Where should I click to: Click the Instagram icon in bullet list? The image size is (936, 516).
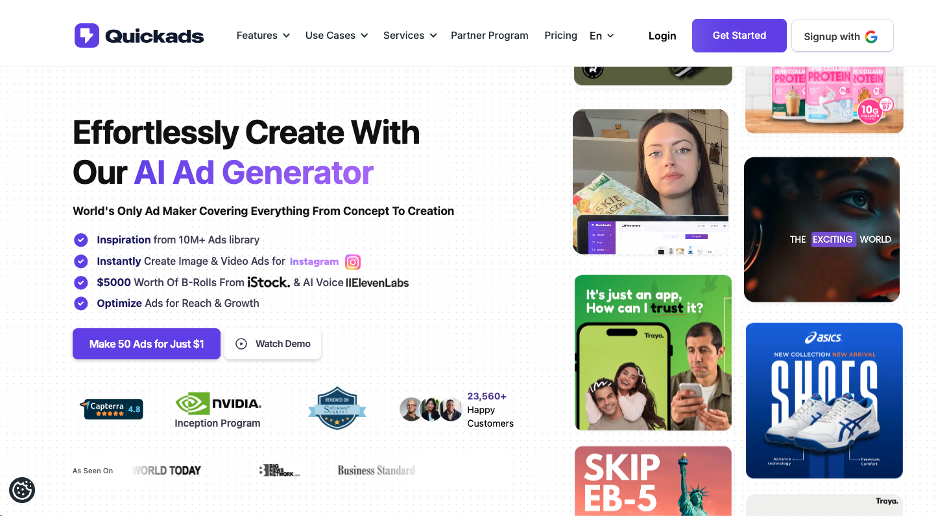(x=353, y=262)
